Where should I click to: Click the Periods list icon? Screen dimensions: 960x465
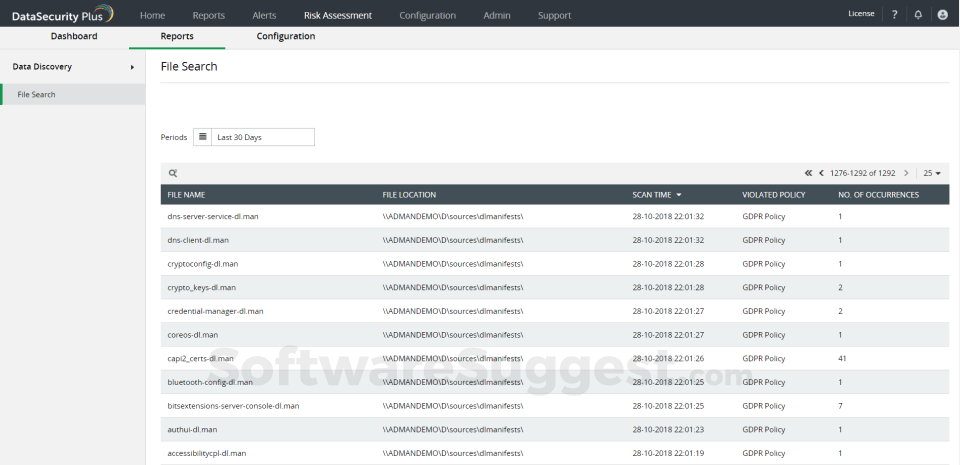(202, 137)
